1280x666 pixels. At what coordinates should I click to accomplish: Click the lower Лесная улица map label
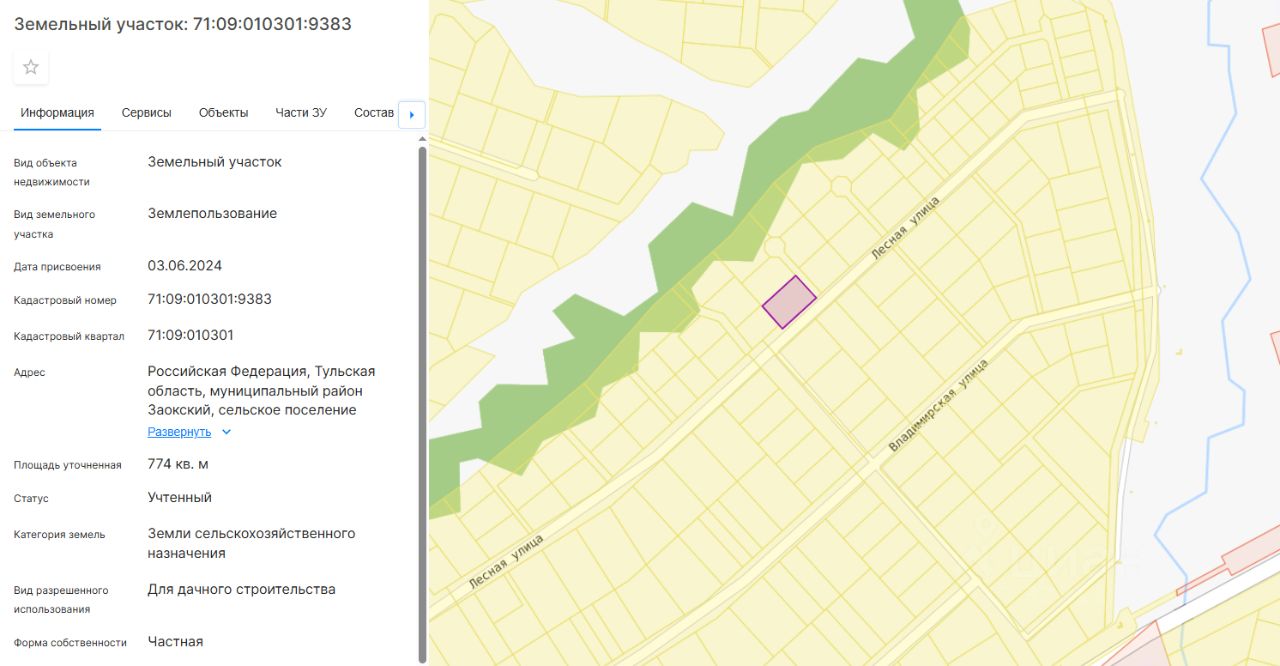point(505,561)
